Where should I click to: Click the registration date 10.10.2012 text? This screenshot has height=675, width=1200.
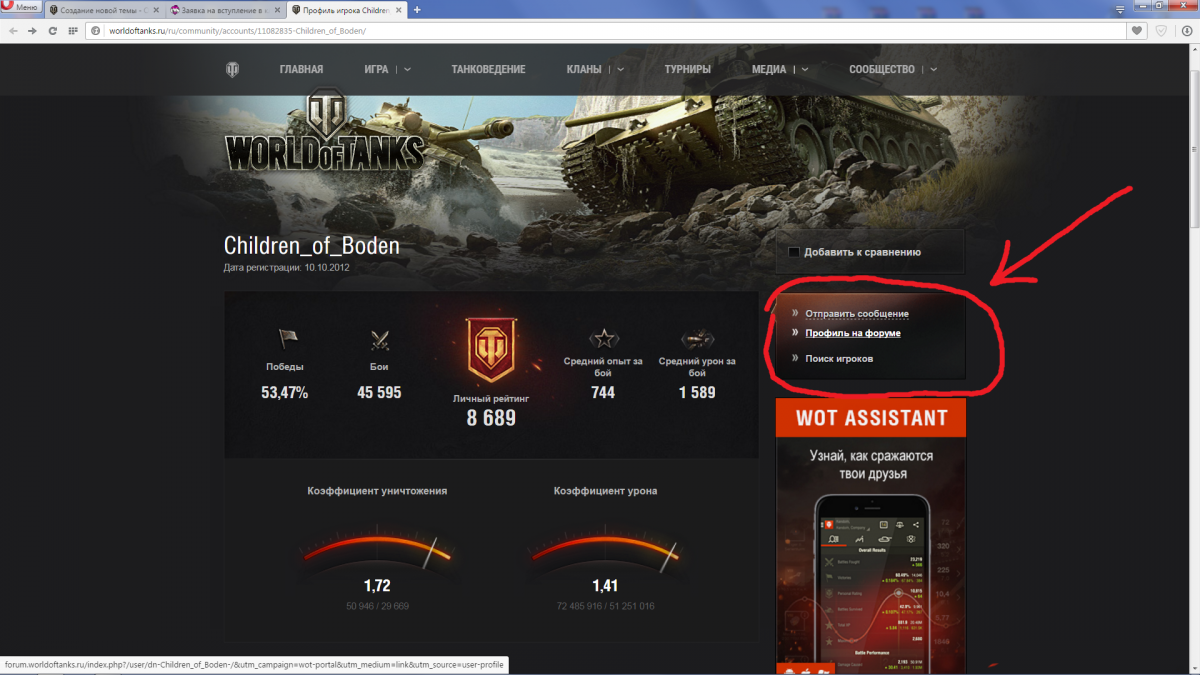326,268
